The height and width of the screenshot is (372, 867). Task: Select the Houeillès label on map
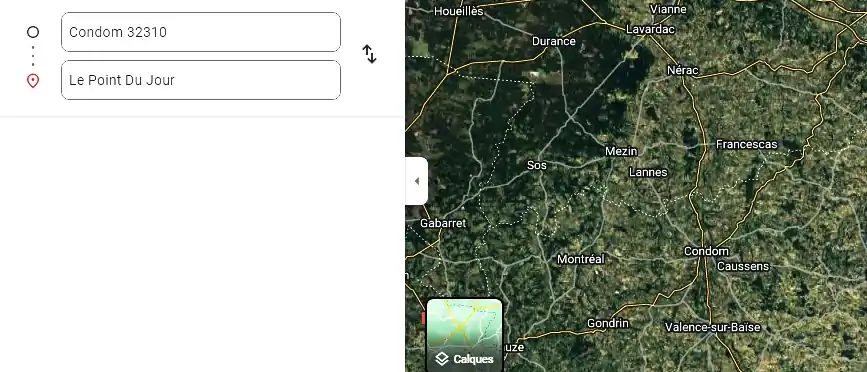pyautogui.click(x=459, y=11)
